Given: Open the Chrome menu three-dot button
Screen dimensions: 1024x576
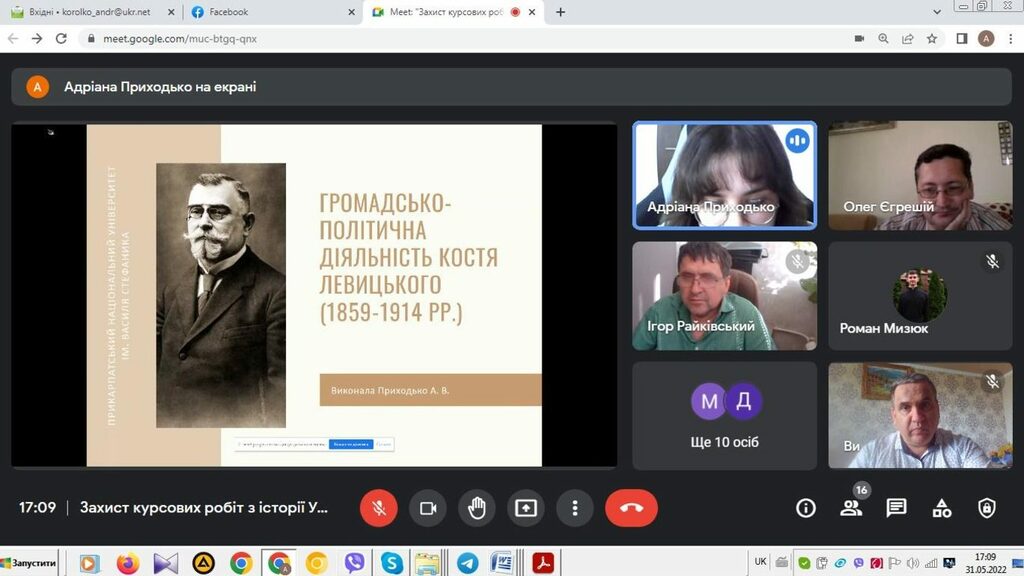Looking at the screenshot, I should click(x=1009, y=38).
